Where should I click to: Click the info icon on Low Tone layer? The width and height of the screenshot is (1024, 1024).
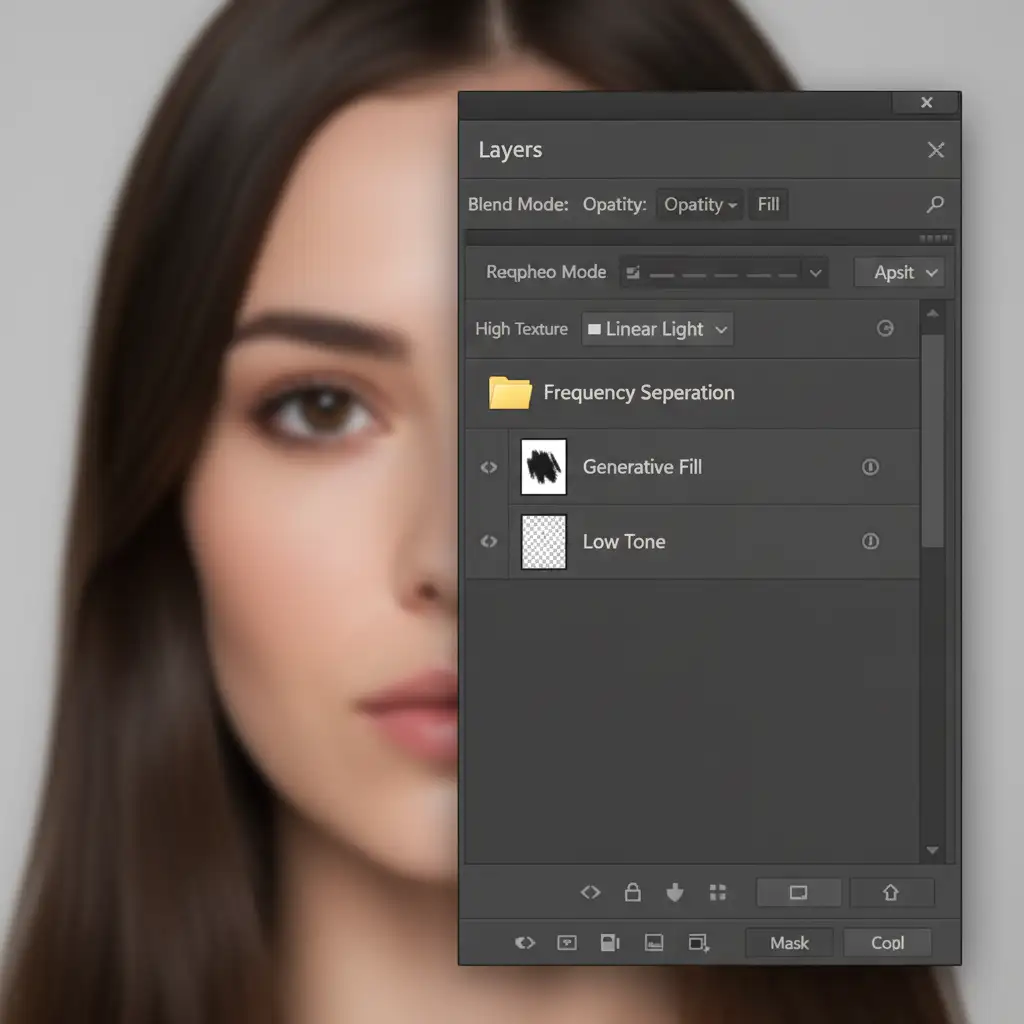click(870, 541)
